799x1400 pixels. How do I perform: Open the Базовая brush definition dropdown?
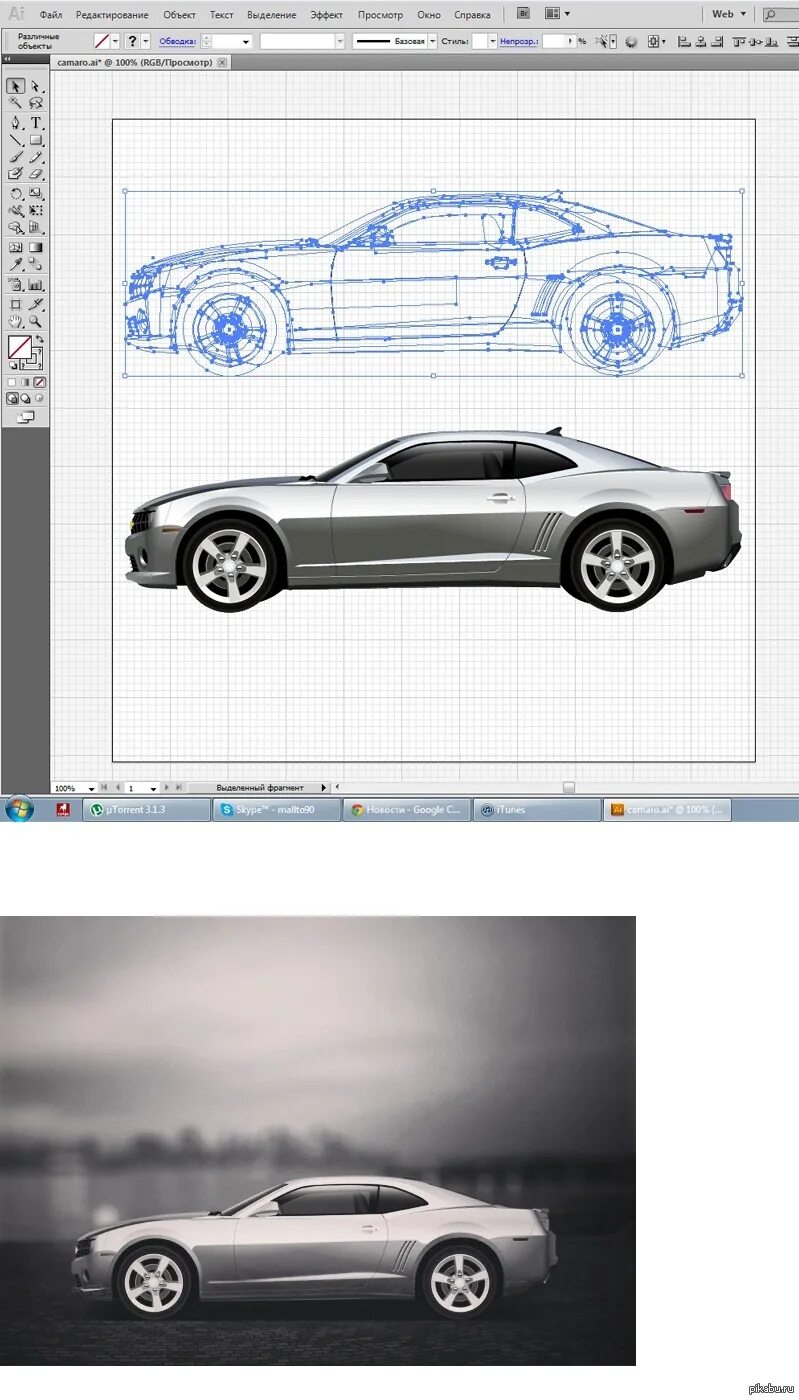pos(432,42)
